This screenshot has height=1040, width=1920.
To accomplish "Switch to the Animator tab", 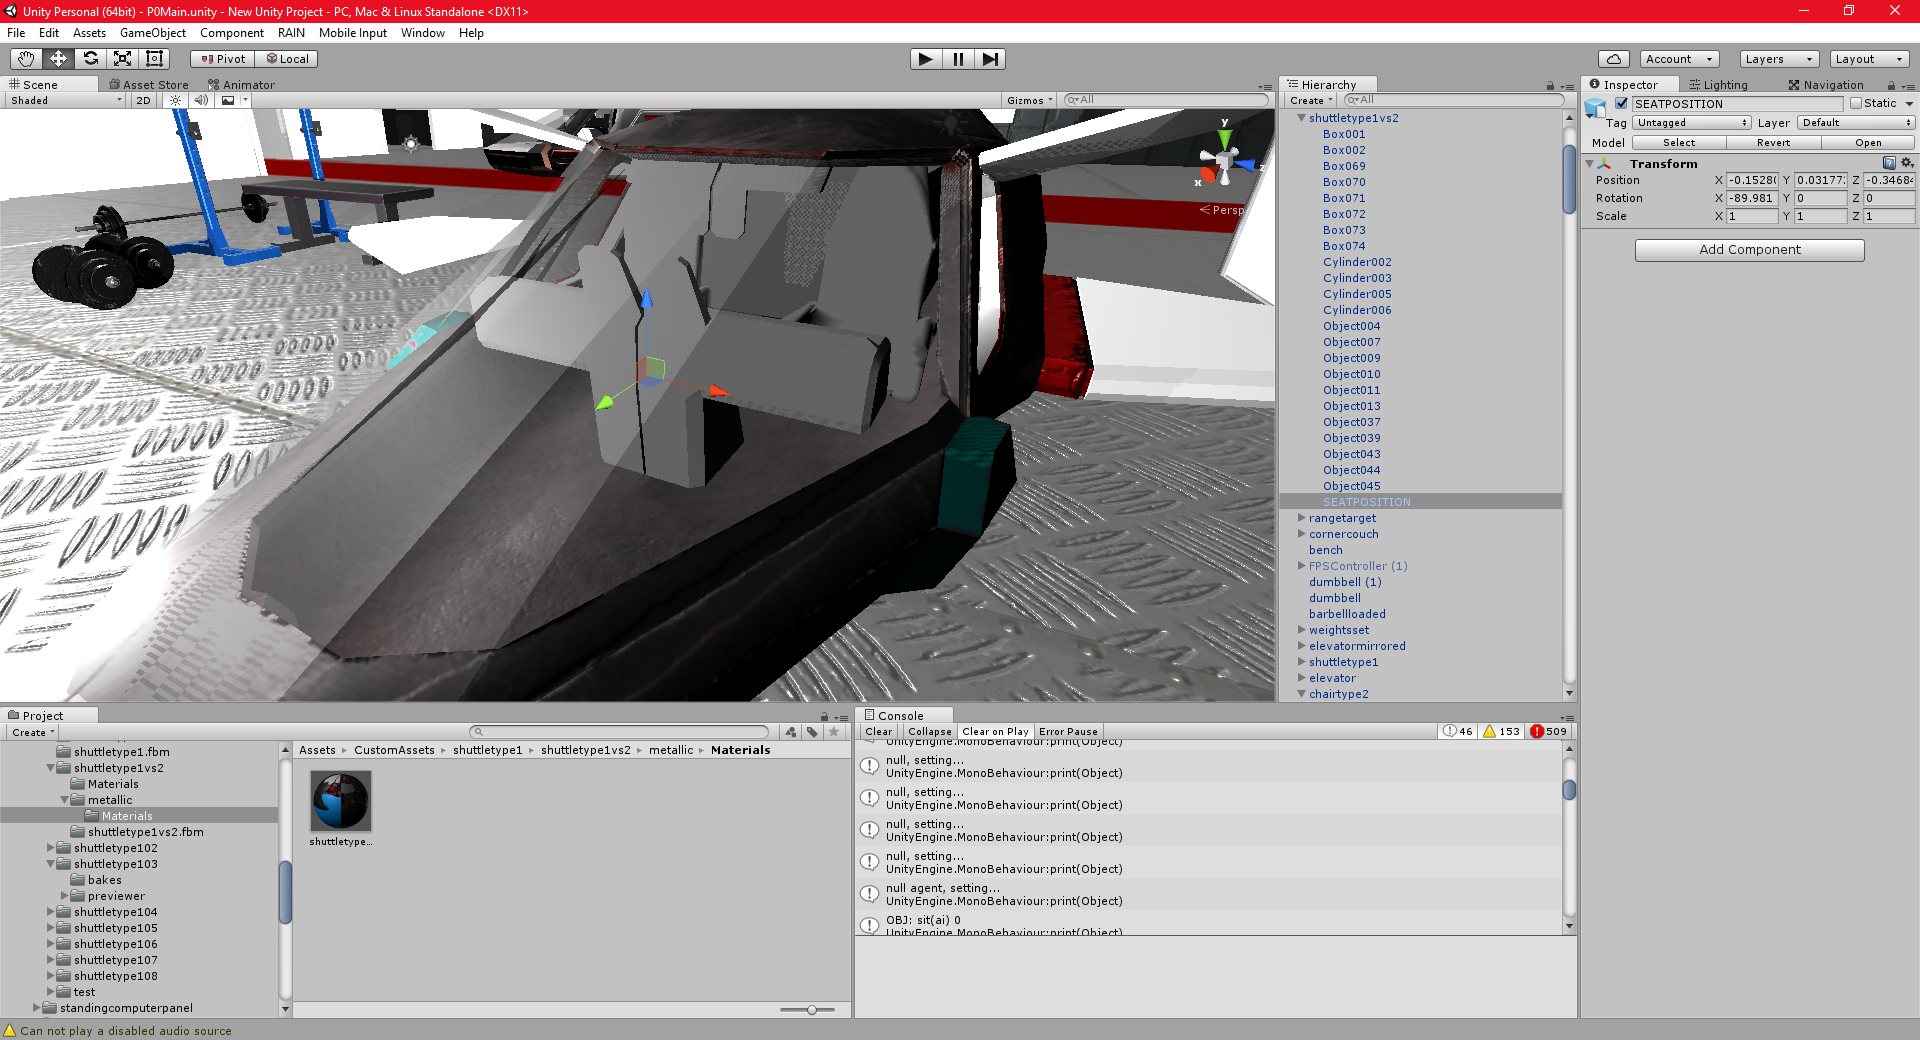I will pos(241,85).
